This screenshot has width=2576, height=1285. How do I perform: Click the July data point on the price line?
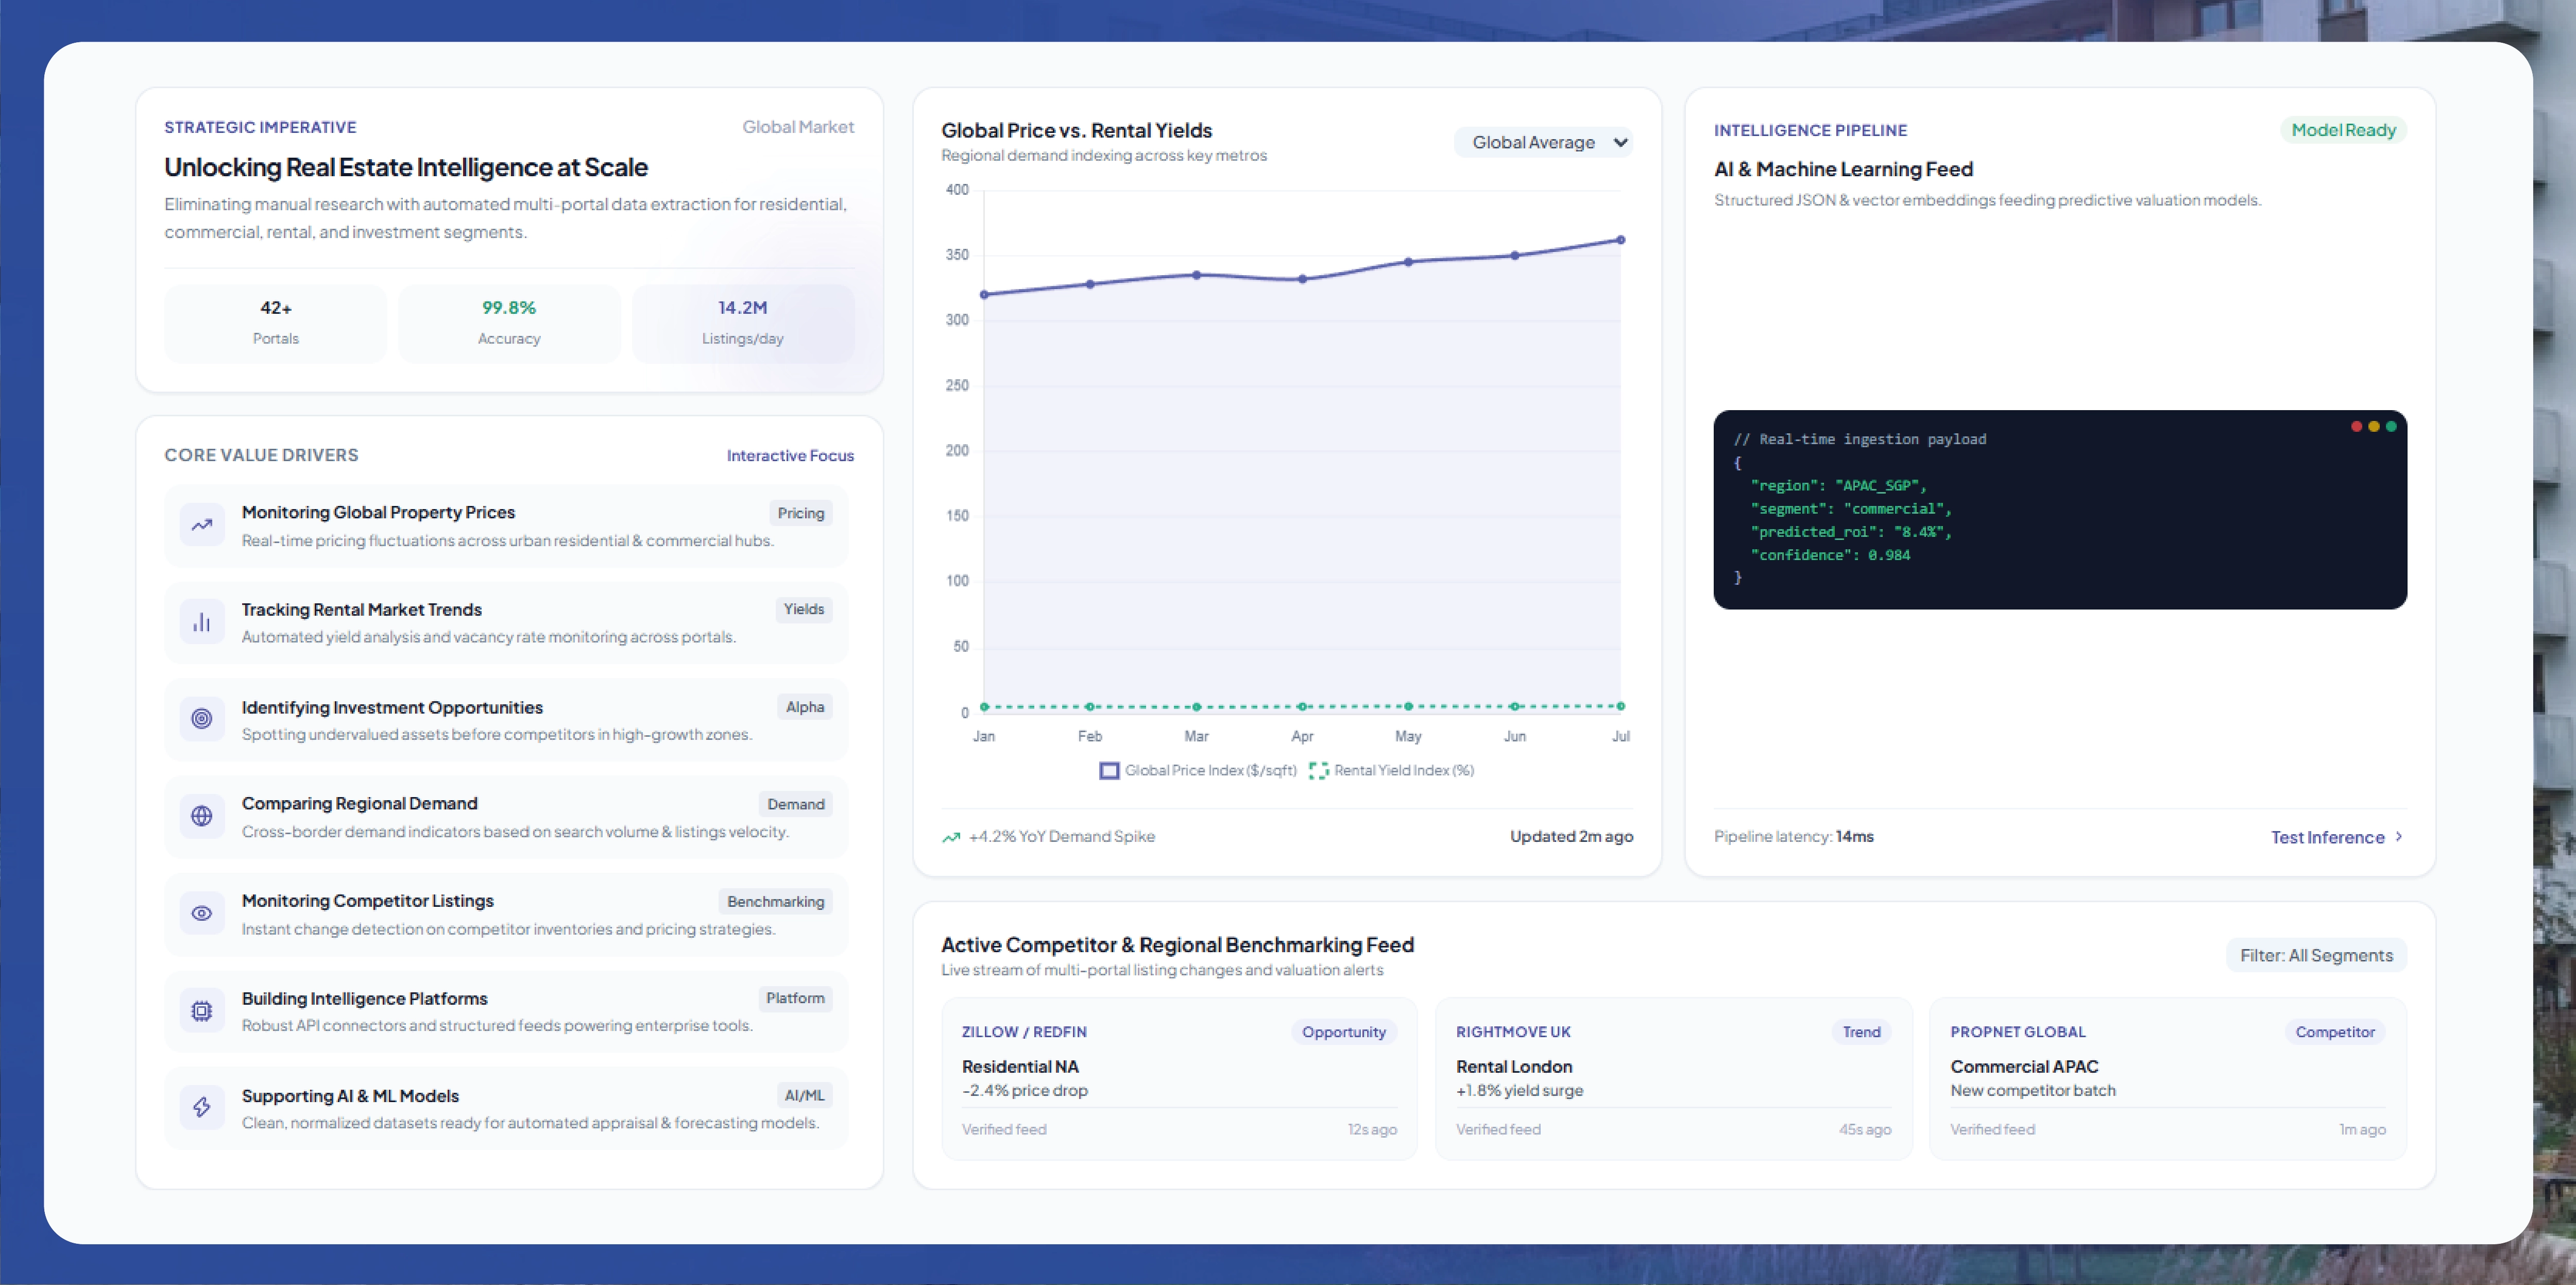click(1621, 240)
